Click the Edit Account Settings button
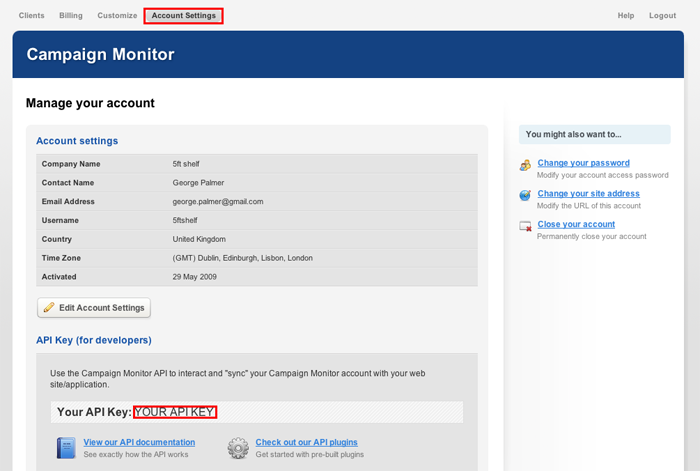The image size is (700, 471). (94, 308)
